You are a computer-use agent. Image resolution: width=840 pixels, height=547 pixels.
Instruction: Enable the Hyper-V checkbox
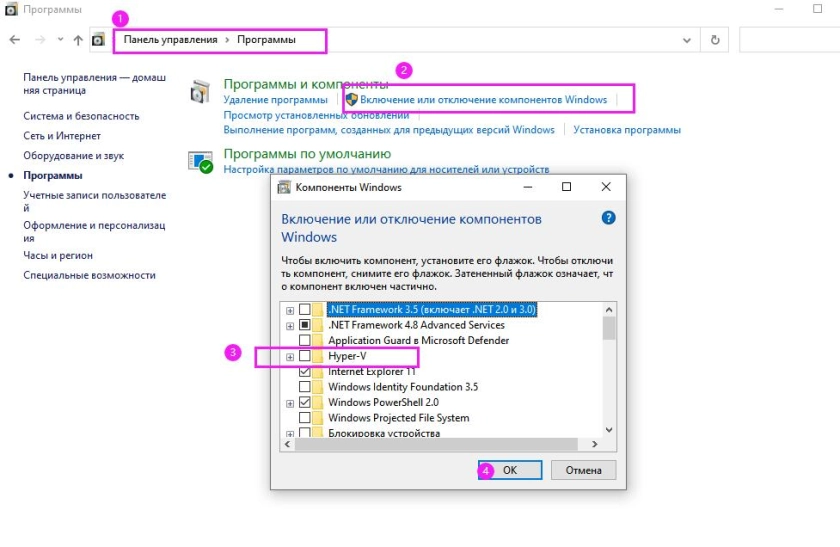(x=305, y=356)
